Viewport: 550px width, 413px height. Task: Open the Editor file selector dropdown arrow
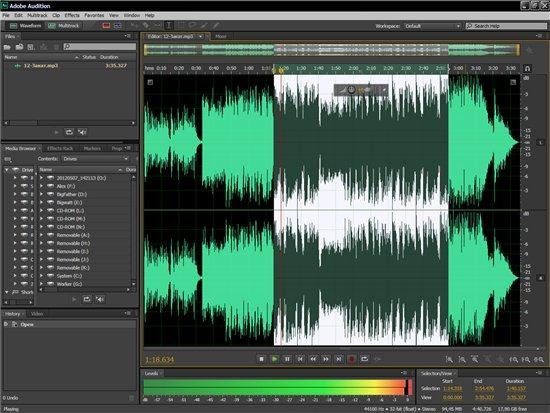(x=201, y=36)
